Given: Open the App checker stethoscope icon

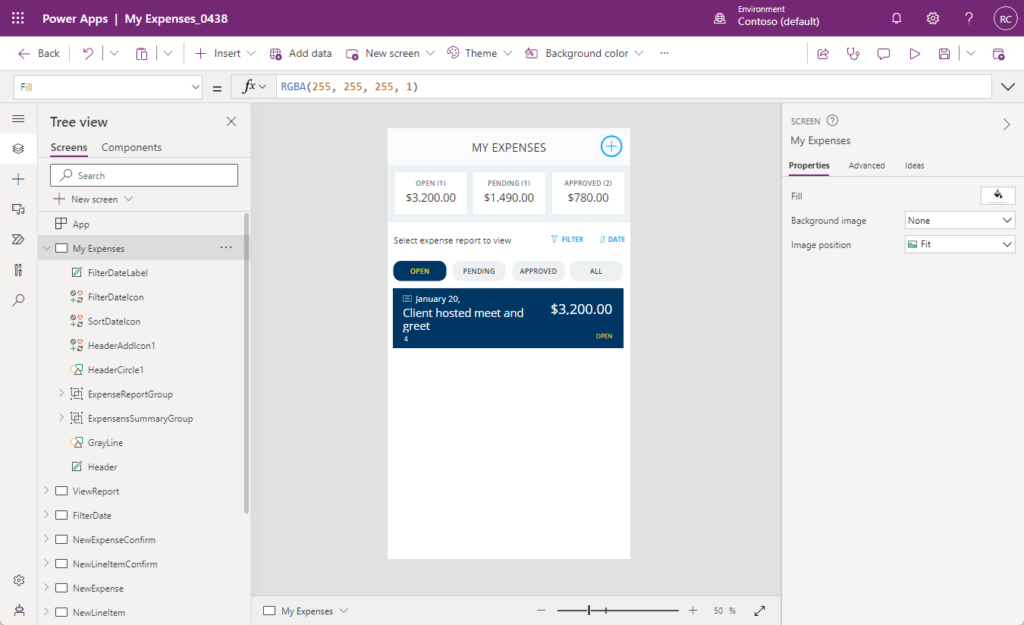Looking at the screenshot, I should coord(853,54).
